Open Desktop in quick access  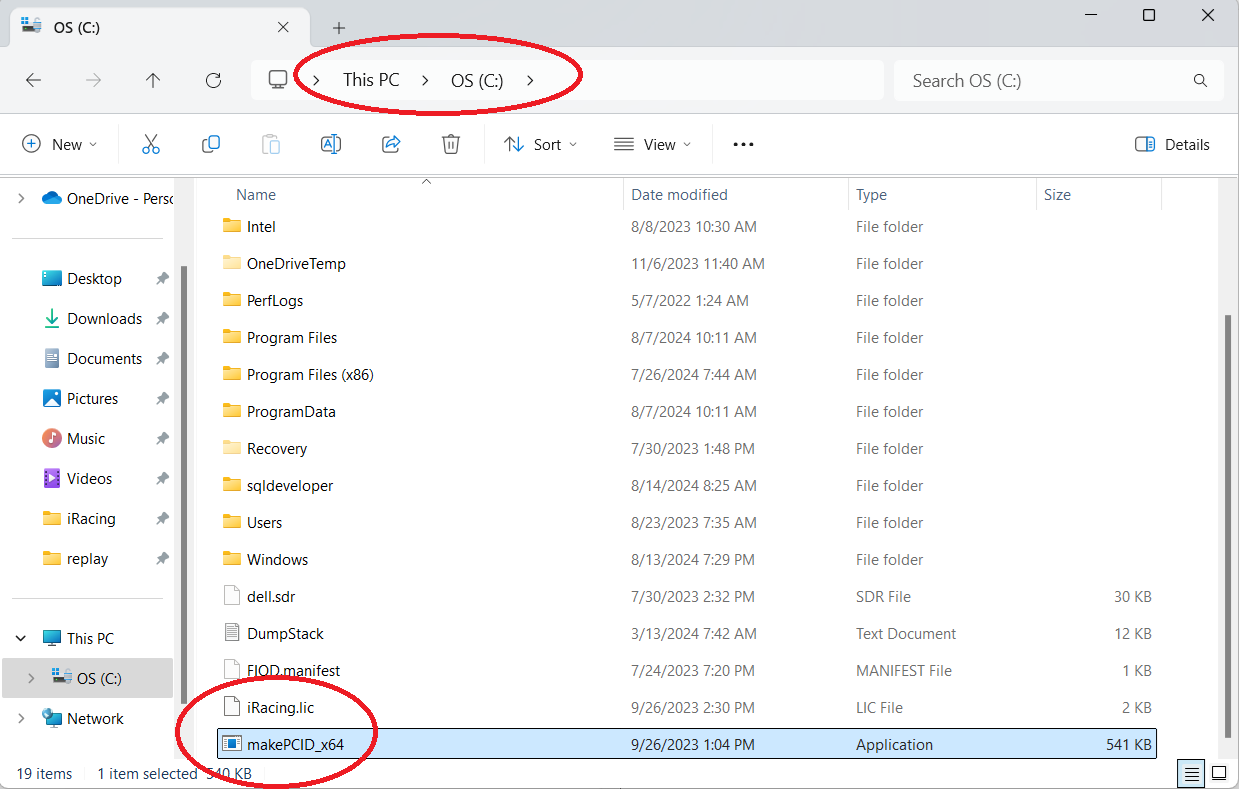tap(93, 278)
